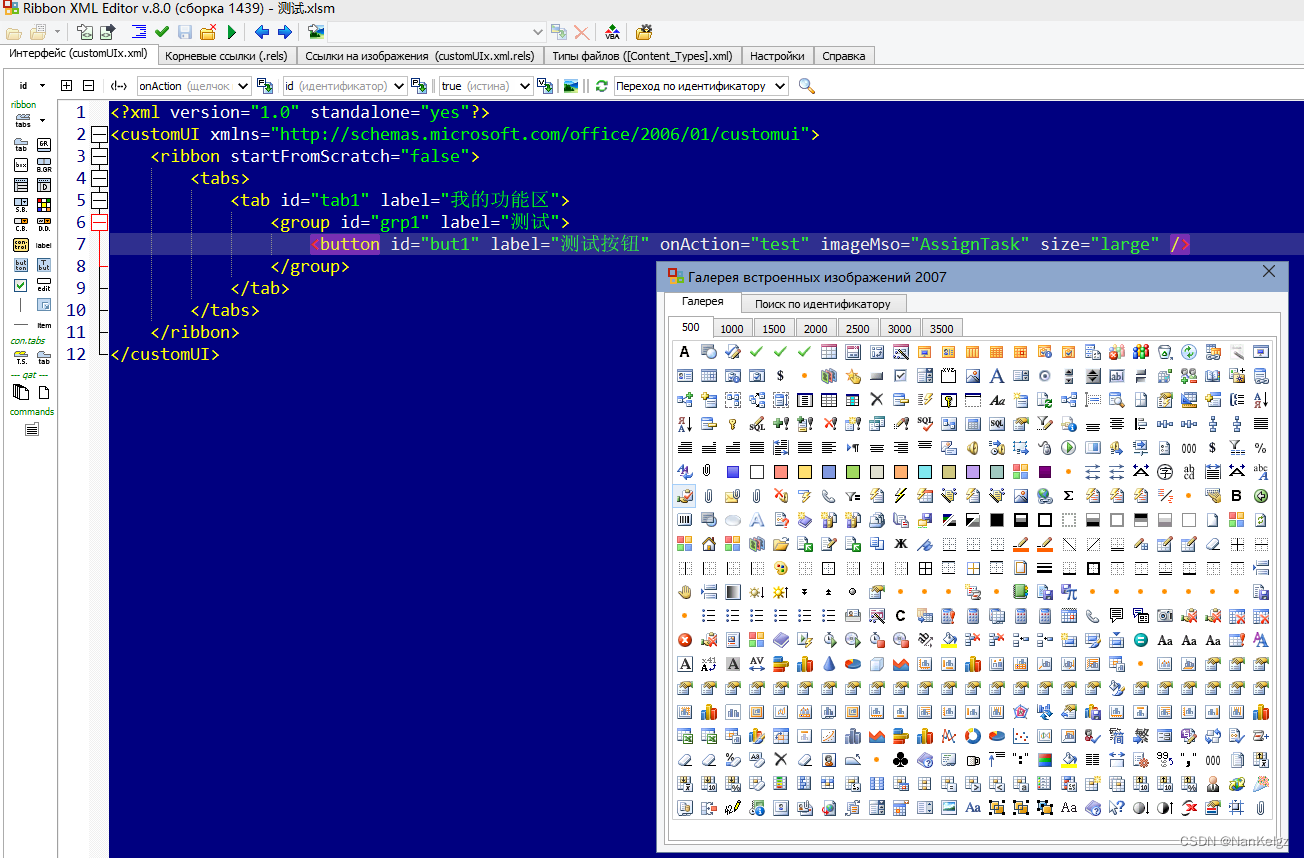
Task: Expand all nodes with the plus toolbar icon
Action: (x=65, y=86)
